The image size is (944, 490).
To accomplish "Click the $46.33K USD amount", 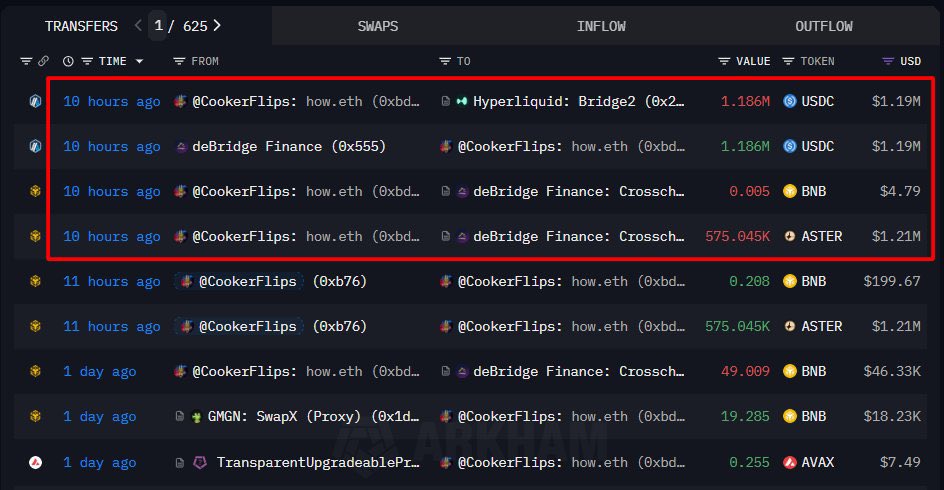I will tap(892, 371).
